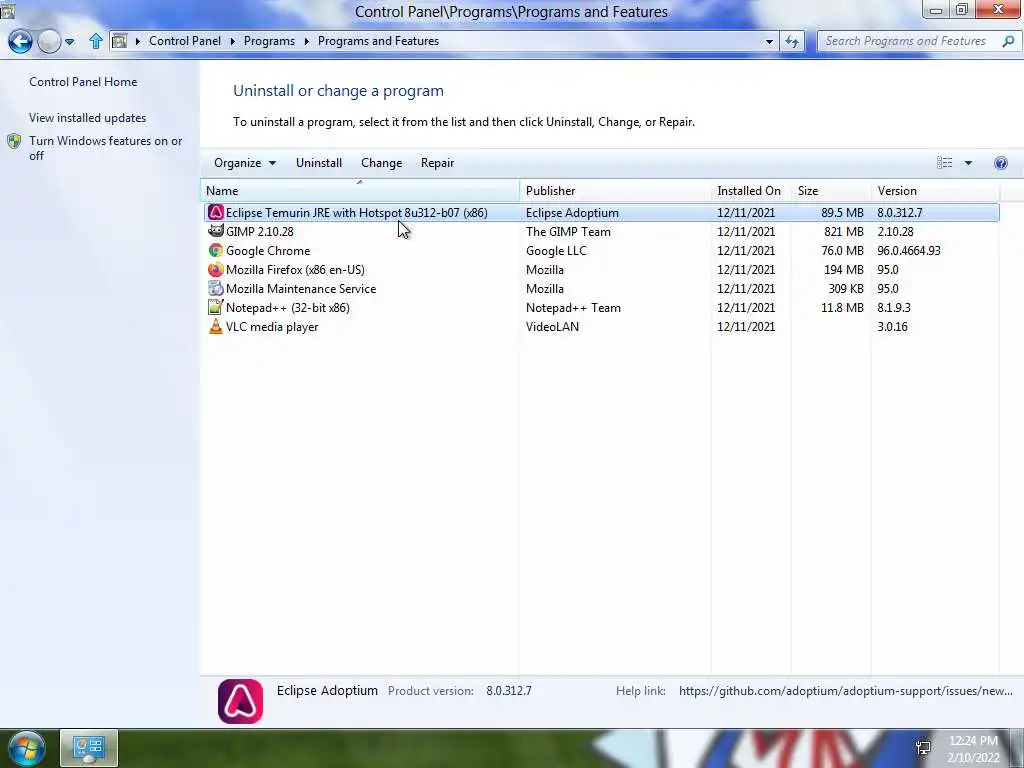Go back with the Back arrow button
The height and width of the screenshot is (768, 1024).
coord(20,42)
